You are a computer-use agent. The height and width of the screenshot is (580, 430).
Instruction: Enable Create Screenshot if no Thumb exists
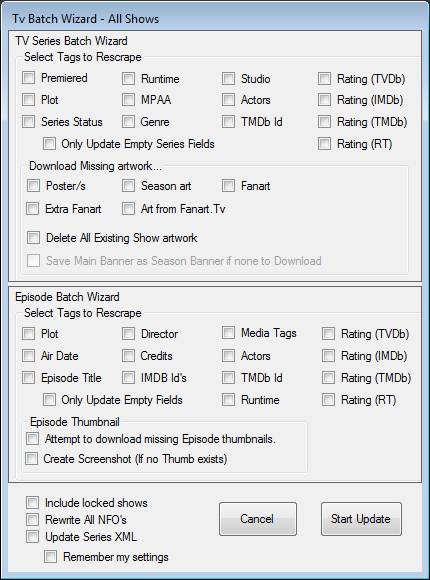pos(31,459)
